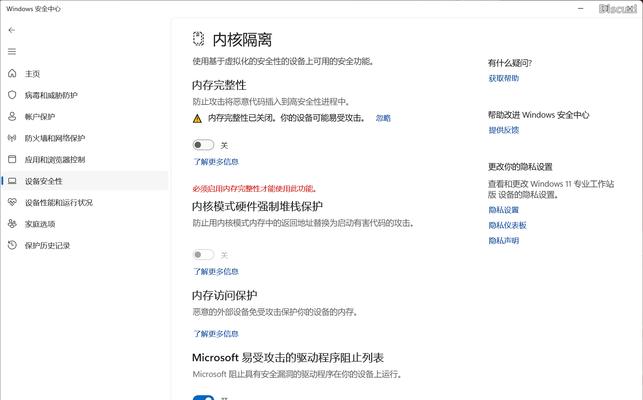643x400 pixels.
Task: Toggle the 内核模式硬件强制堆栈保护 switch
Action: click(x=203, y=255)
